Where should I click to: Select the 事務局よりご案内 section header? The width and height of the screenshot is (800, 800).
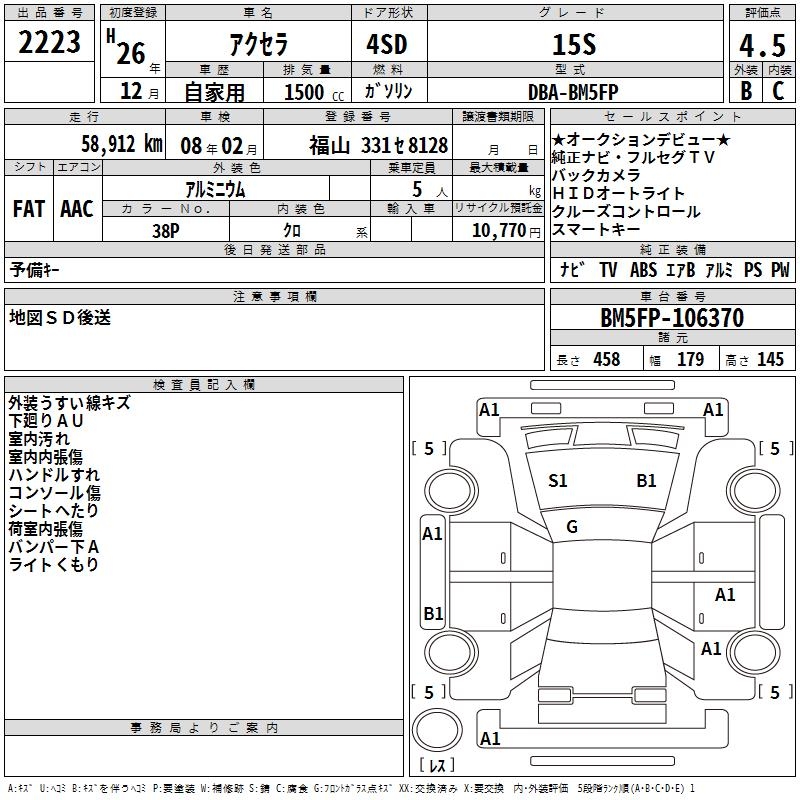pos(204,728)
